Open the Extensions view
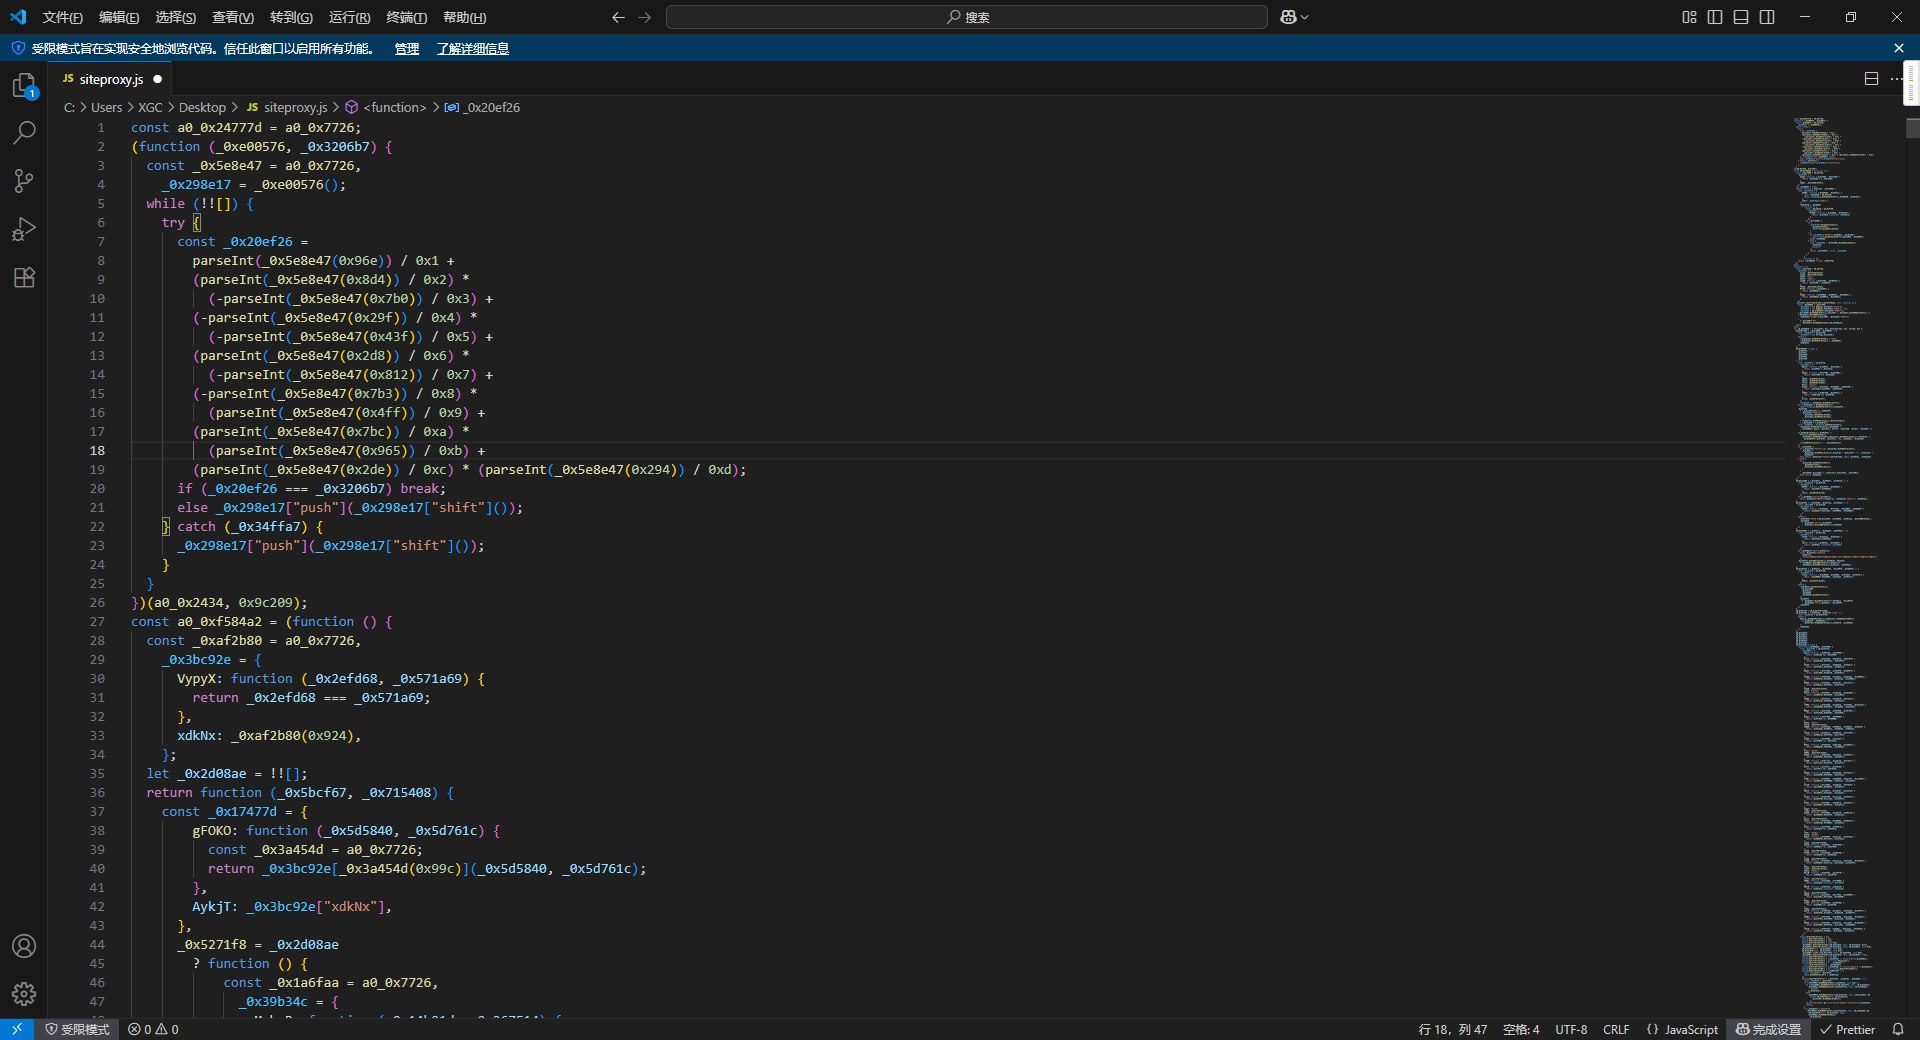The image size is (1920, 1040). click(x=24, y=277)
